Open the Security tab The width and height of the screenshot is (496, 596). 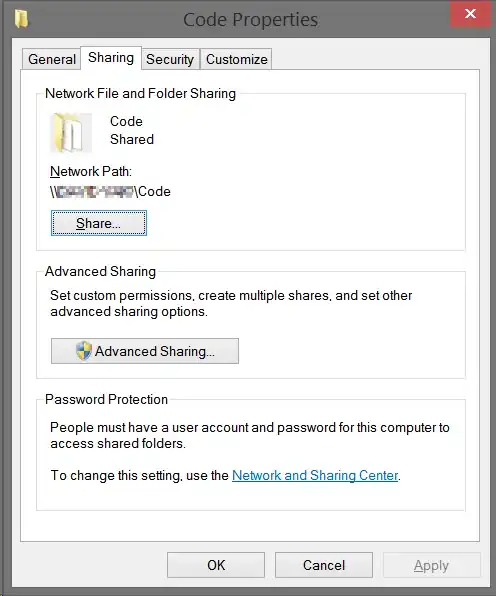click(170, 59)
